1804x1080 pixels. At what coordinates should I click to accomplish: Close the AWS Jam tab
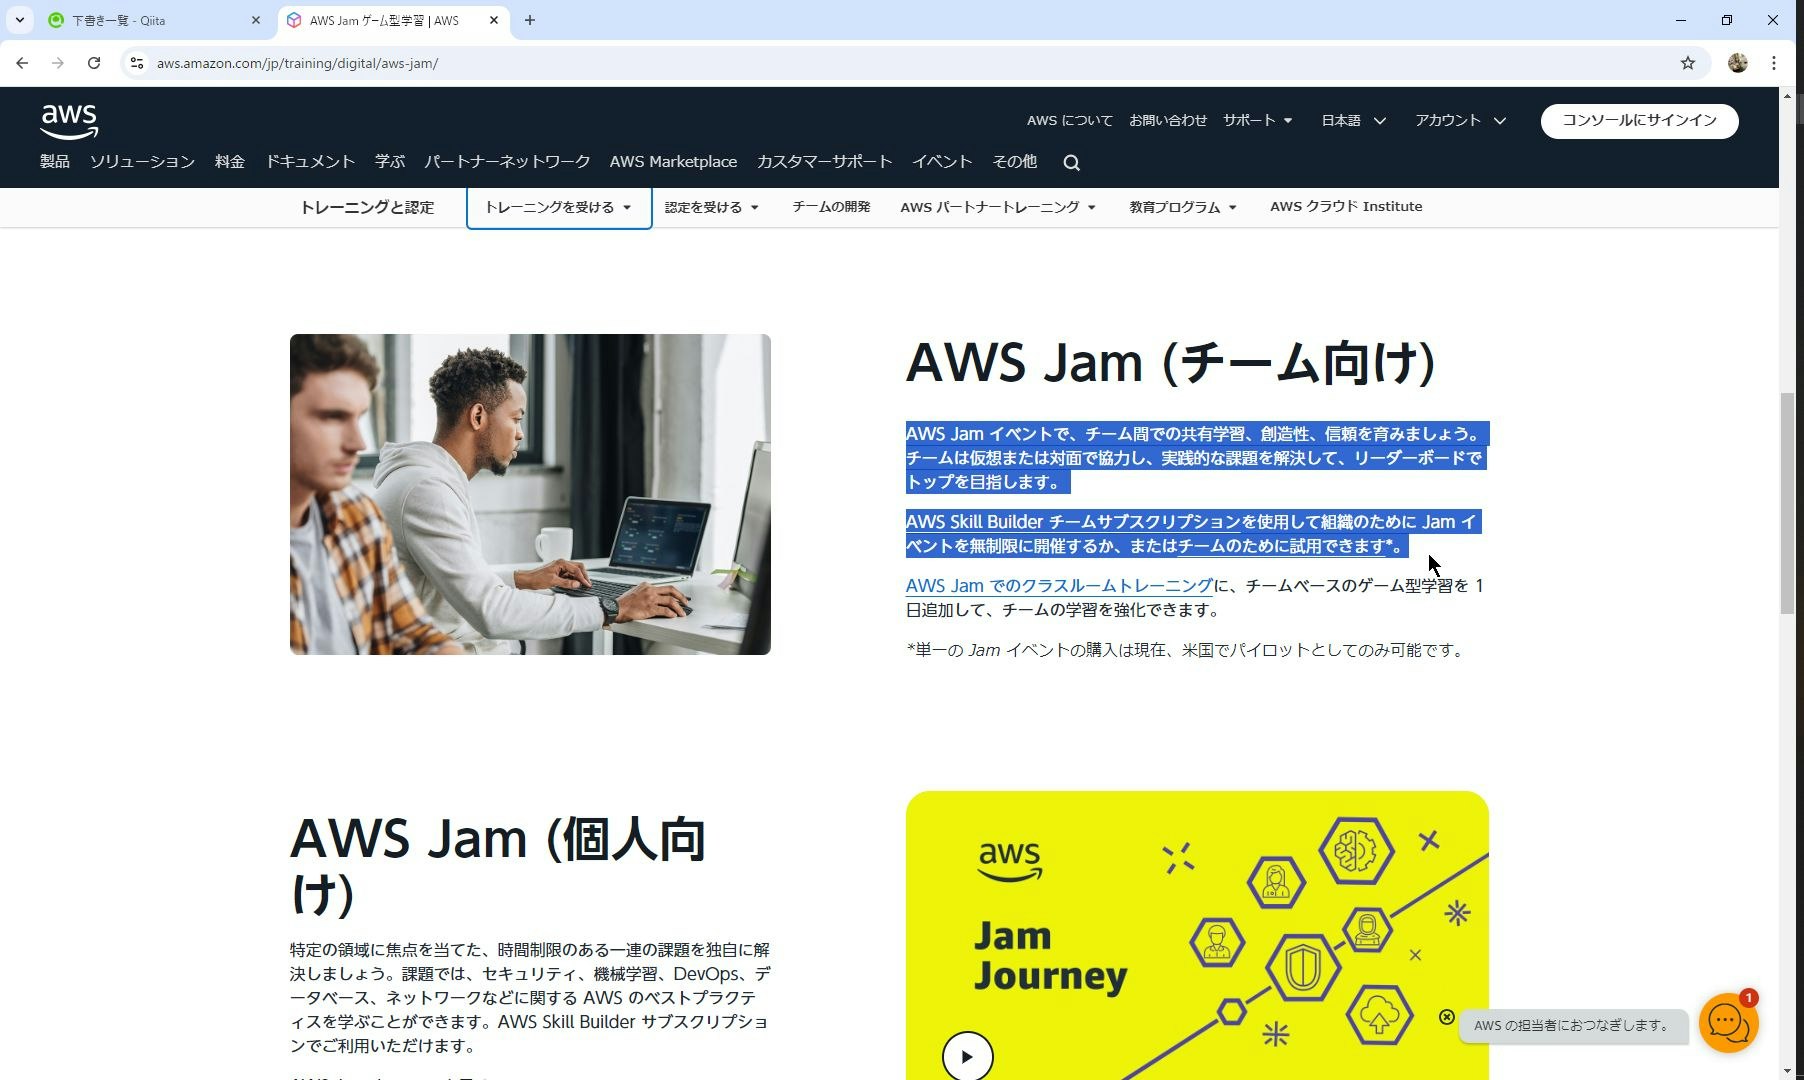(493, 20)
